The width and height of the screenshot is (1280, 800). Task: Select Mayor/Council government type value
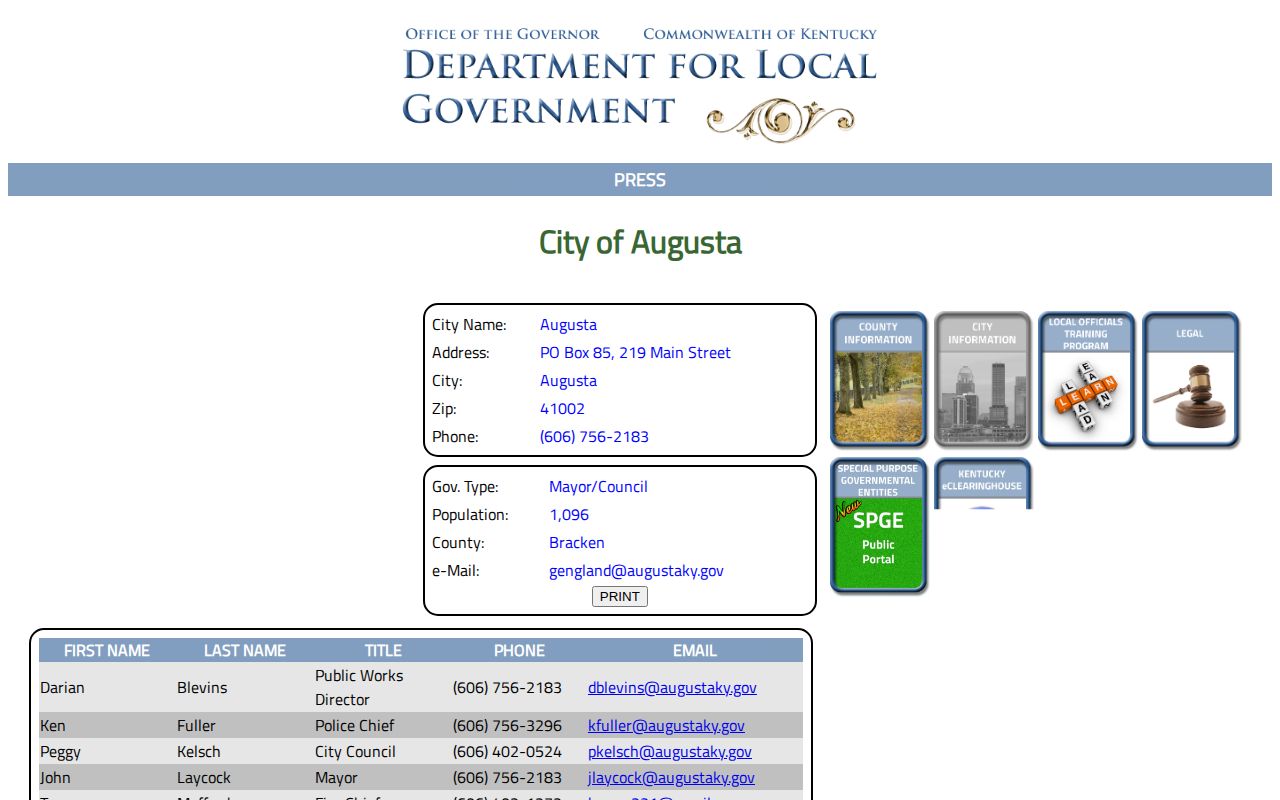pos(598,487)
